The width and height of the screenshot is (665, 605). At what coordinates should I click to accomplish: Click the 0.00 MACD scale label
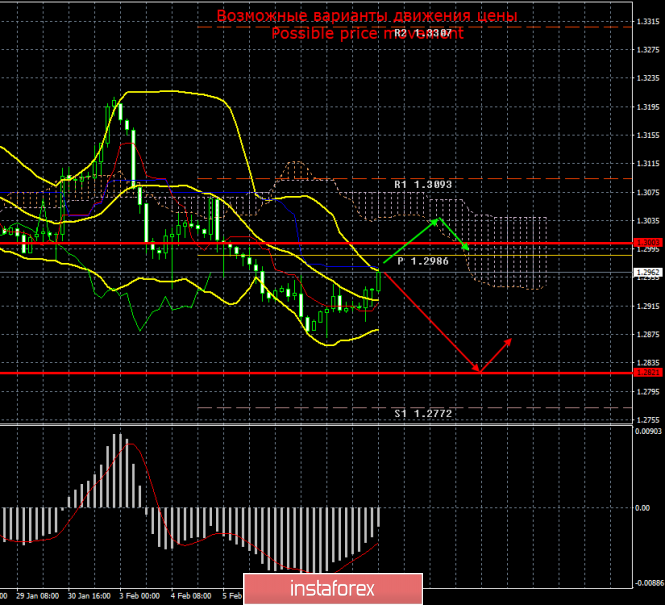pyautogui.click(x=644, y=508)
